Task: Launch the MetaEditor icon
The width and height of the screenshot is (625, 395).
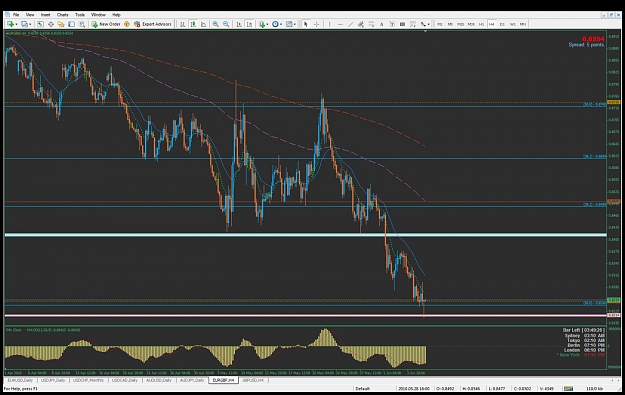Action: click(127, 24)
